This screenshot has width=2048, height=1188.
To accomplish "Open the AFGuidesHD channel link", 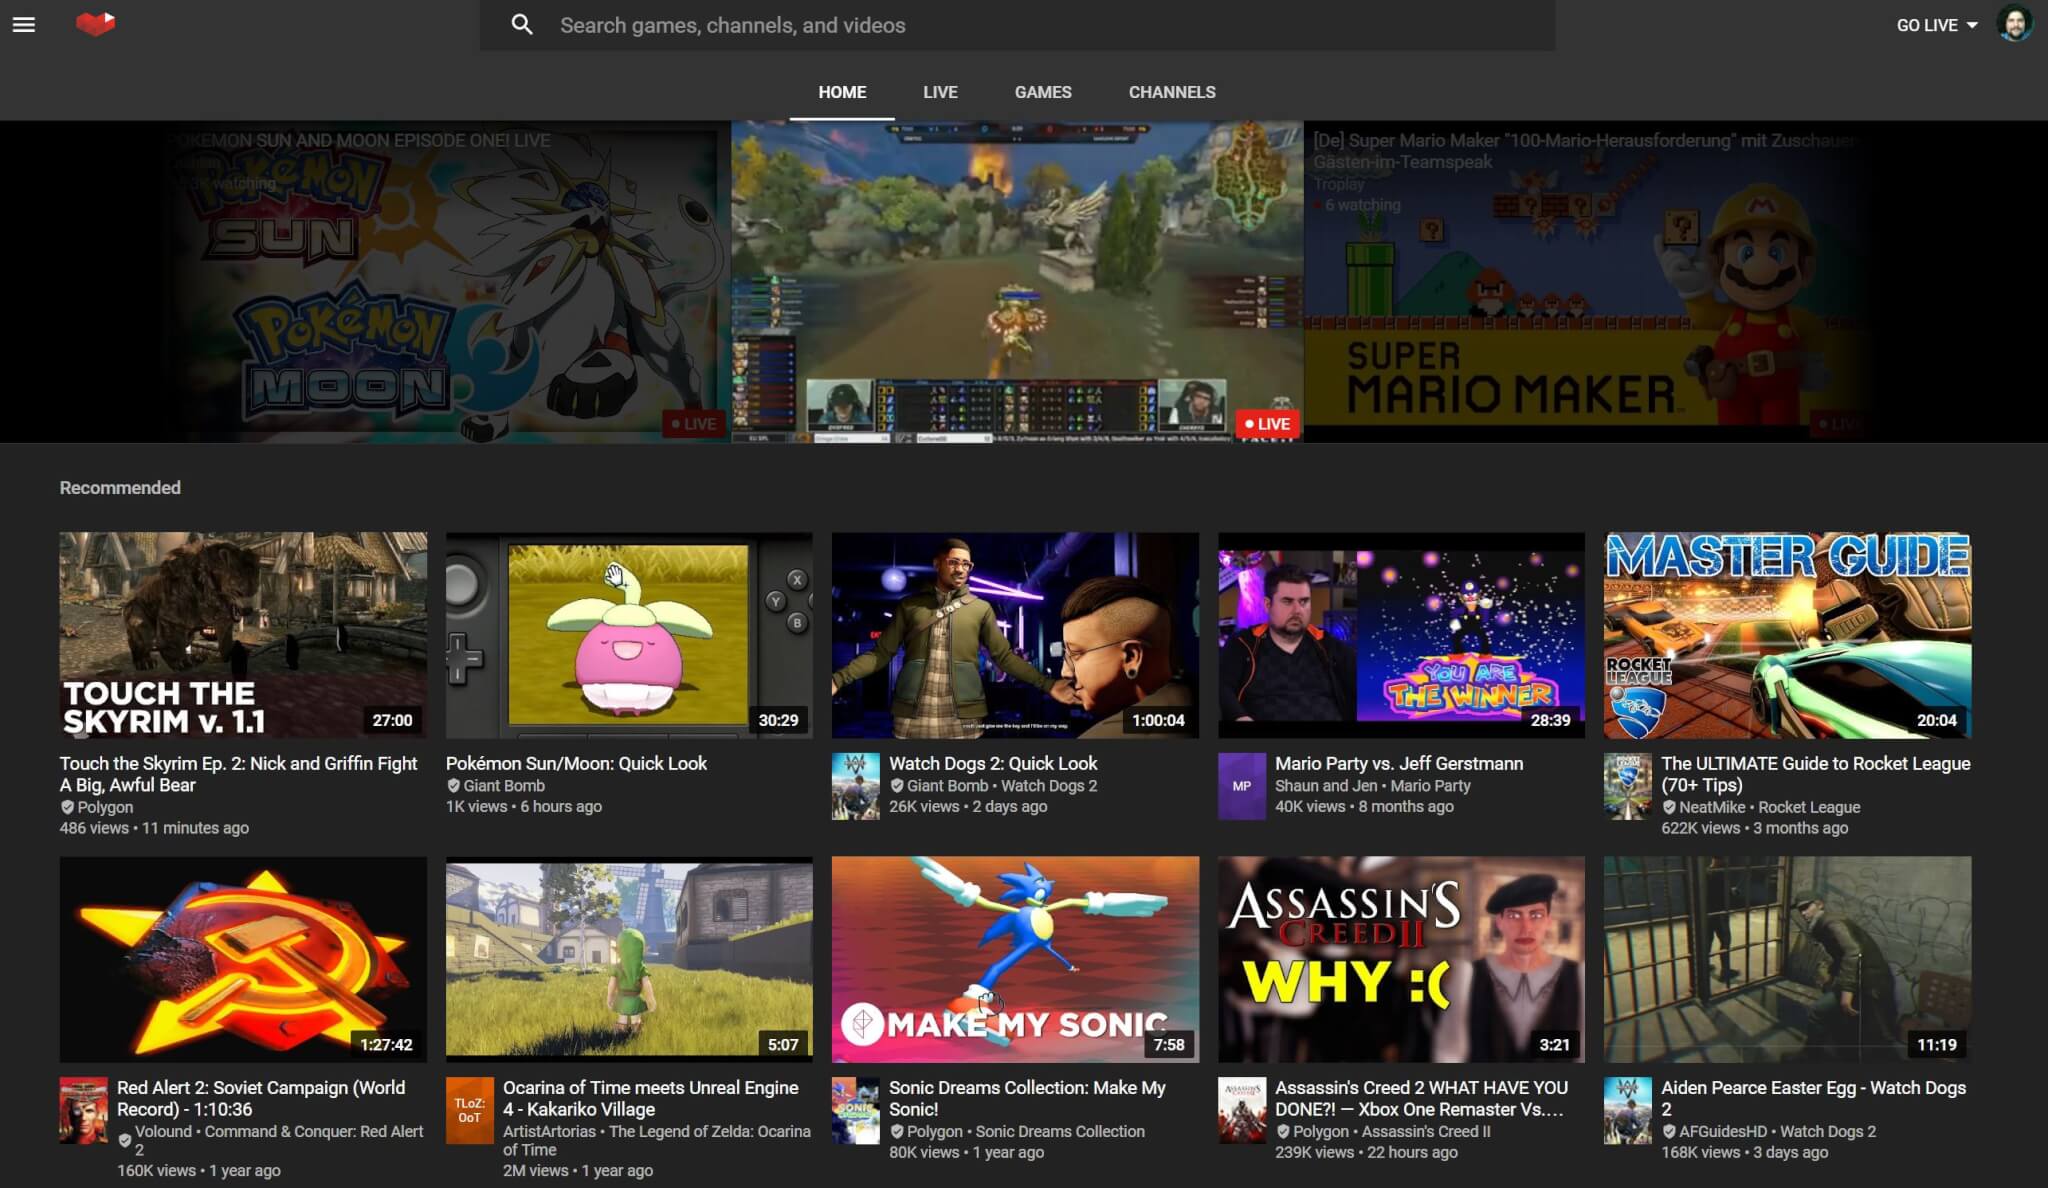I will pyautogui.click(x=1723, y=1131).
